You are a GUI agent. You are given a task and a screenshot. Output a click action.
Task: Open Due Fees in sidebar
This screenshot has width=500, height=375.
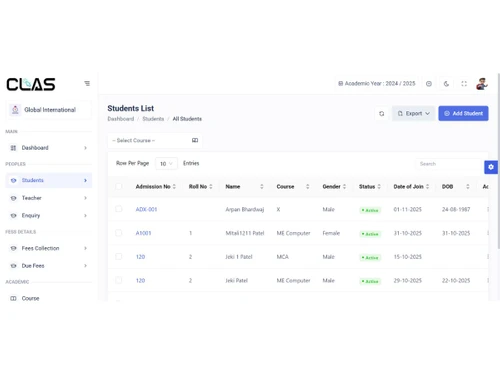click(x=49, y=266)
